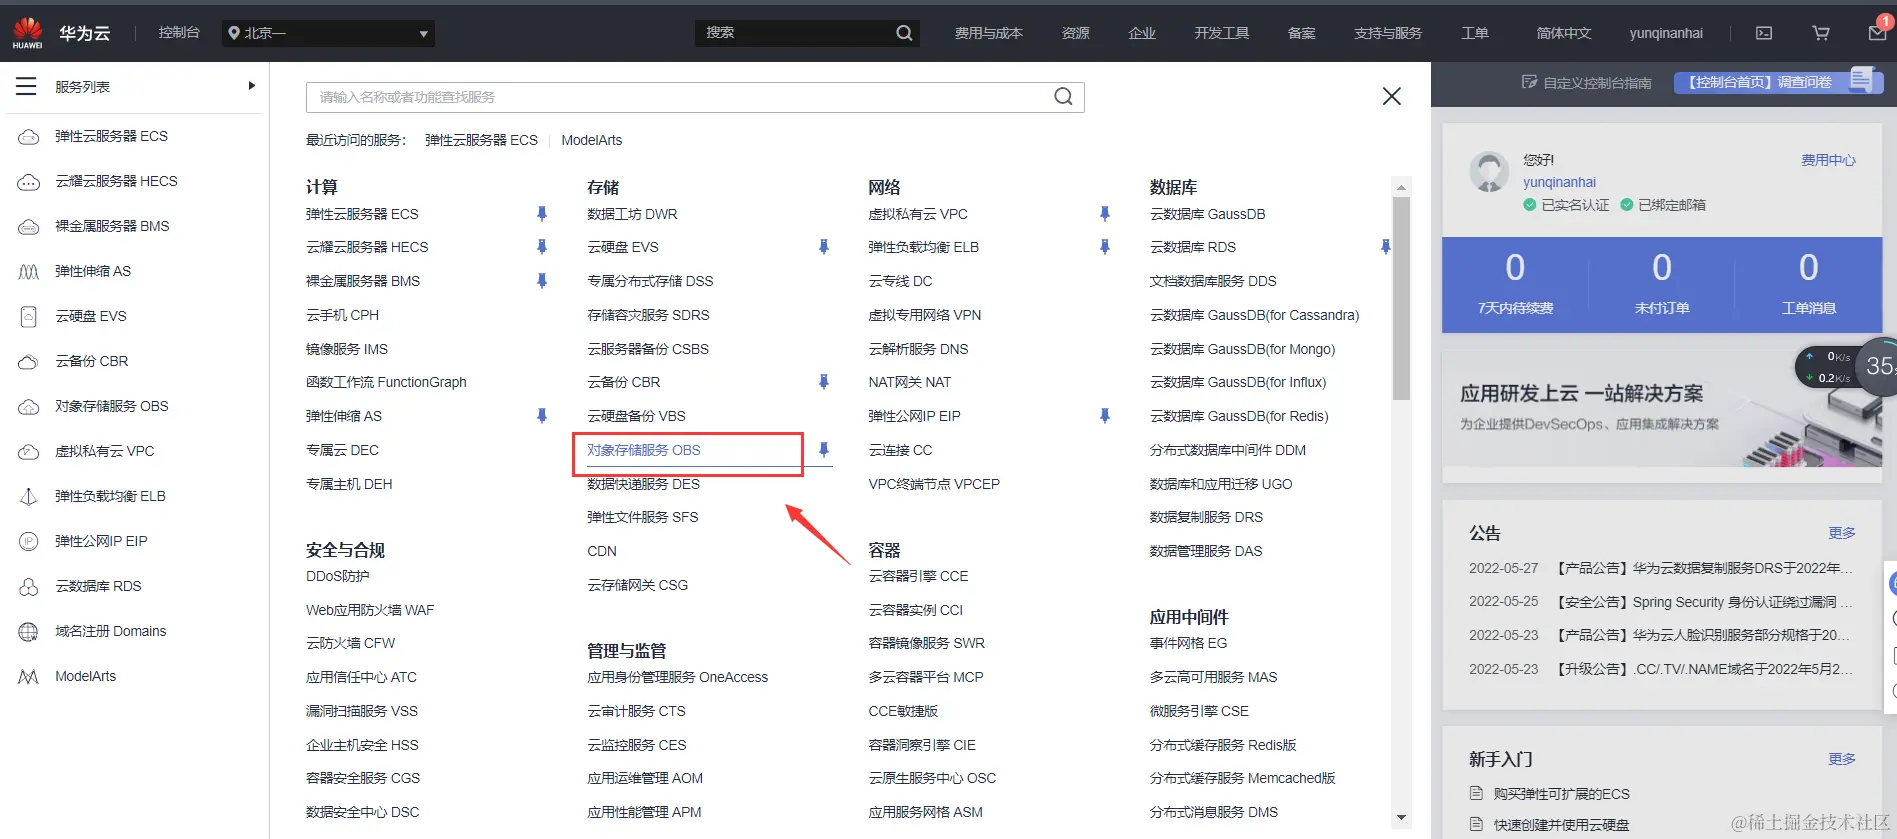Click the HECS sidebar icon
This screenshot has width=1897, height=839.
[x=29, y=182]
